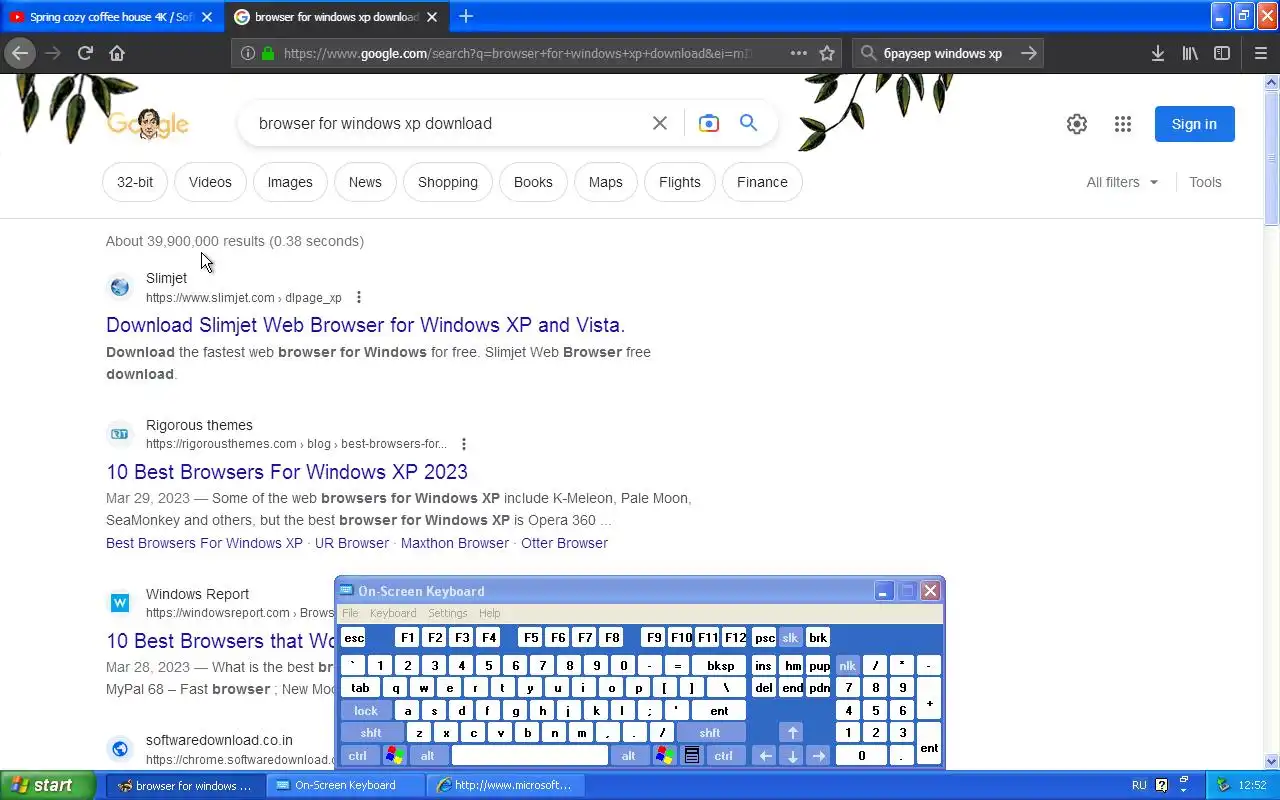Open the search Tools options
This screenshot has height=800, width=1280.
click(1205, 182)
